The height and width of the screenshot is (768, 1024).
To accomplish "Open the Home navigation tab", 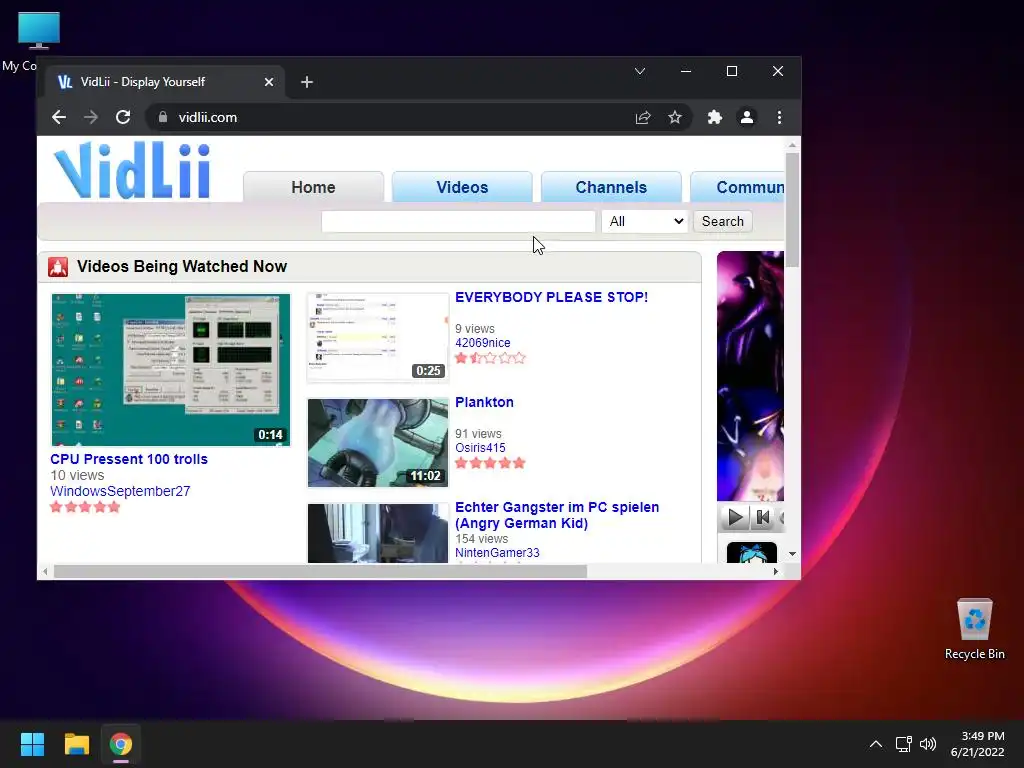I will 313,187.
